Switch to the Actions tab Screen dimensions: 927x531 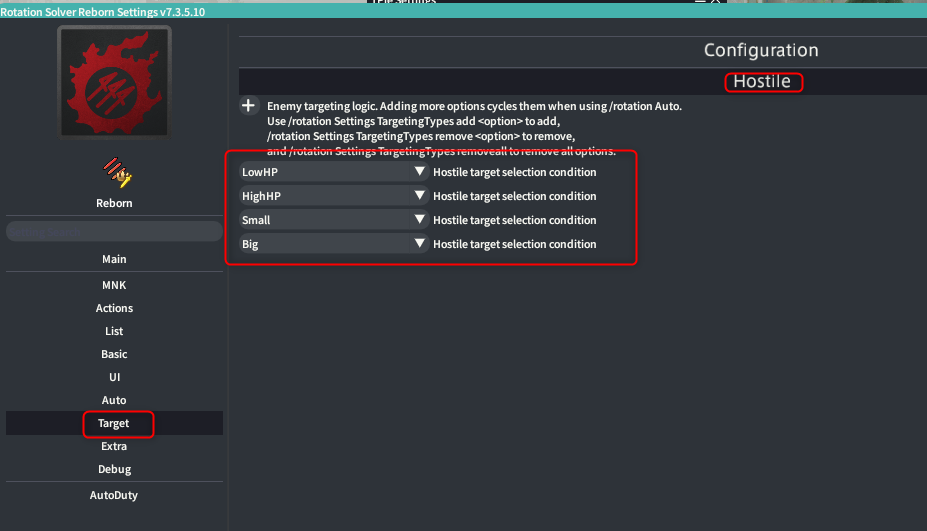tap(114, 308)
